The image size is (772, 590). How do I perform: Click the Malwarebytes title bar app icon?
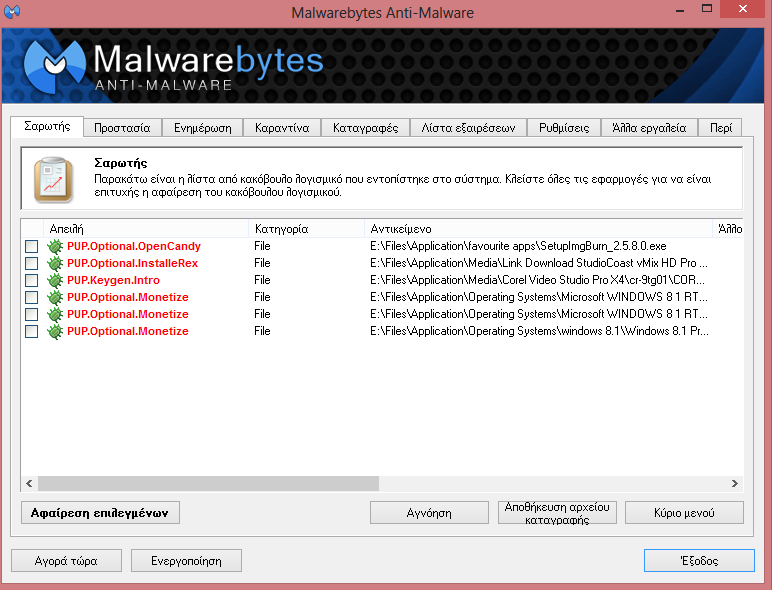click(12, 11)
